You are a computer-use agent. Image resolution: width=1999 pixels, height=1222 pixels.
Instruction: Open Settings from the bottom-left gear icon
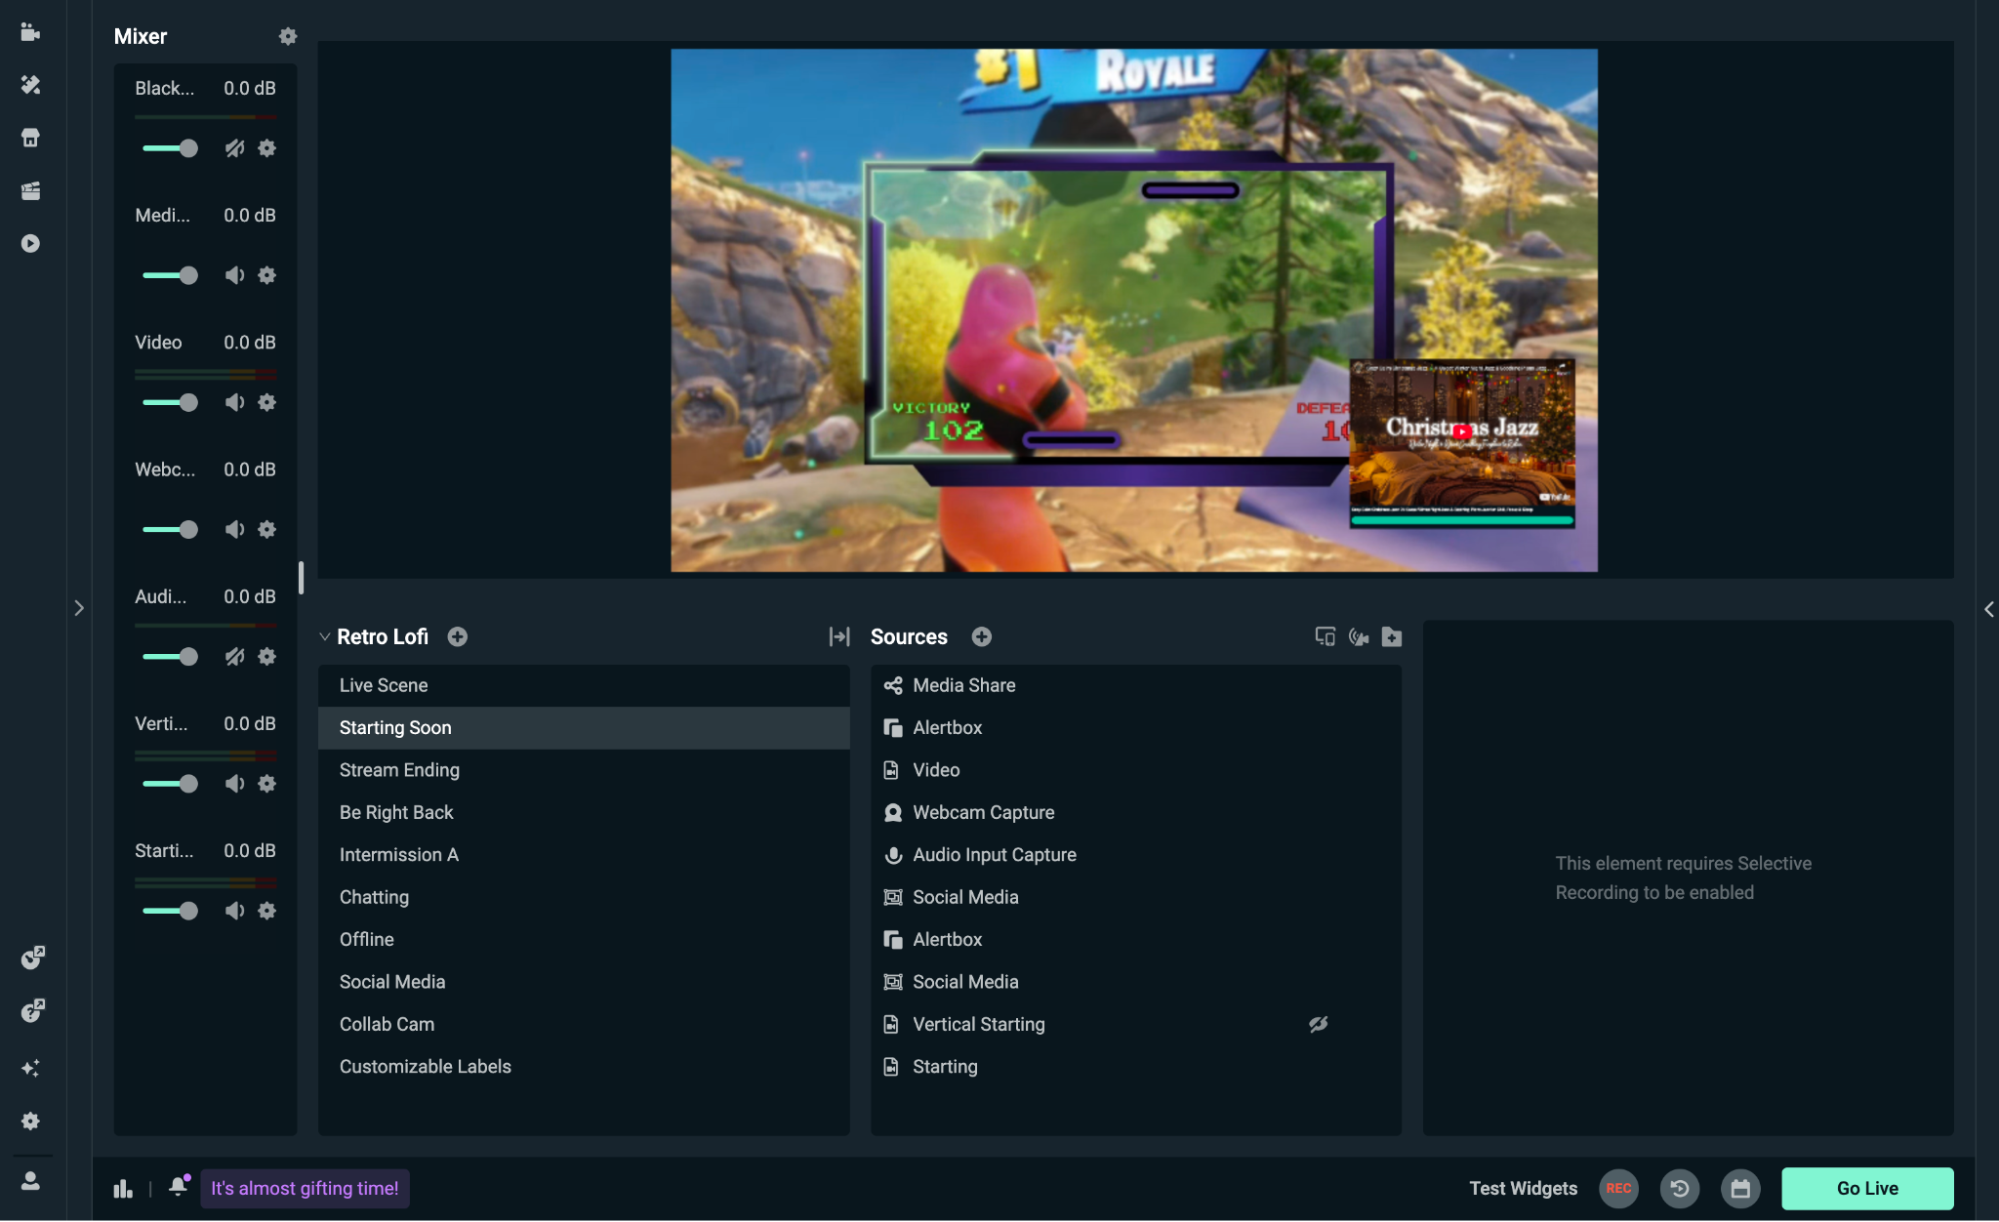[x=30, y=1121]
